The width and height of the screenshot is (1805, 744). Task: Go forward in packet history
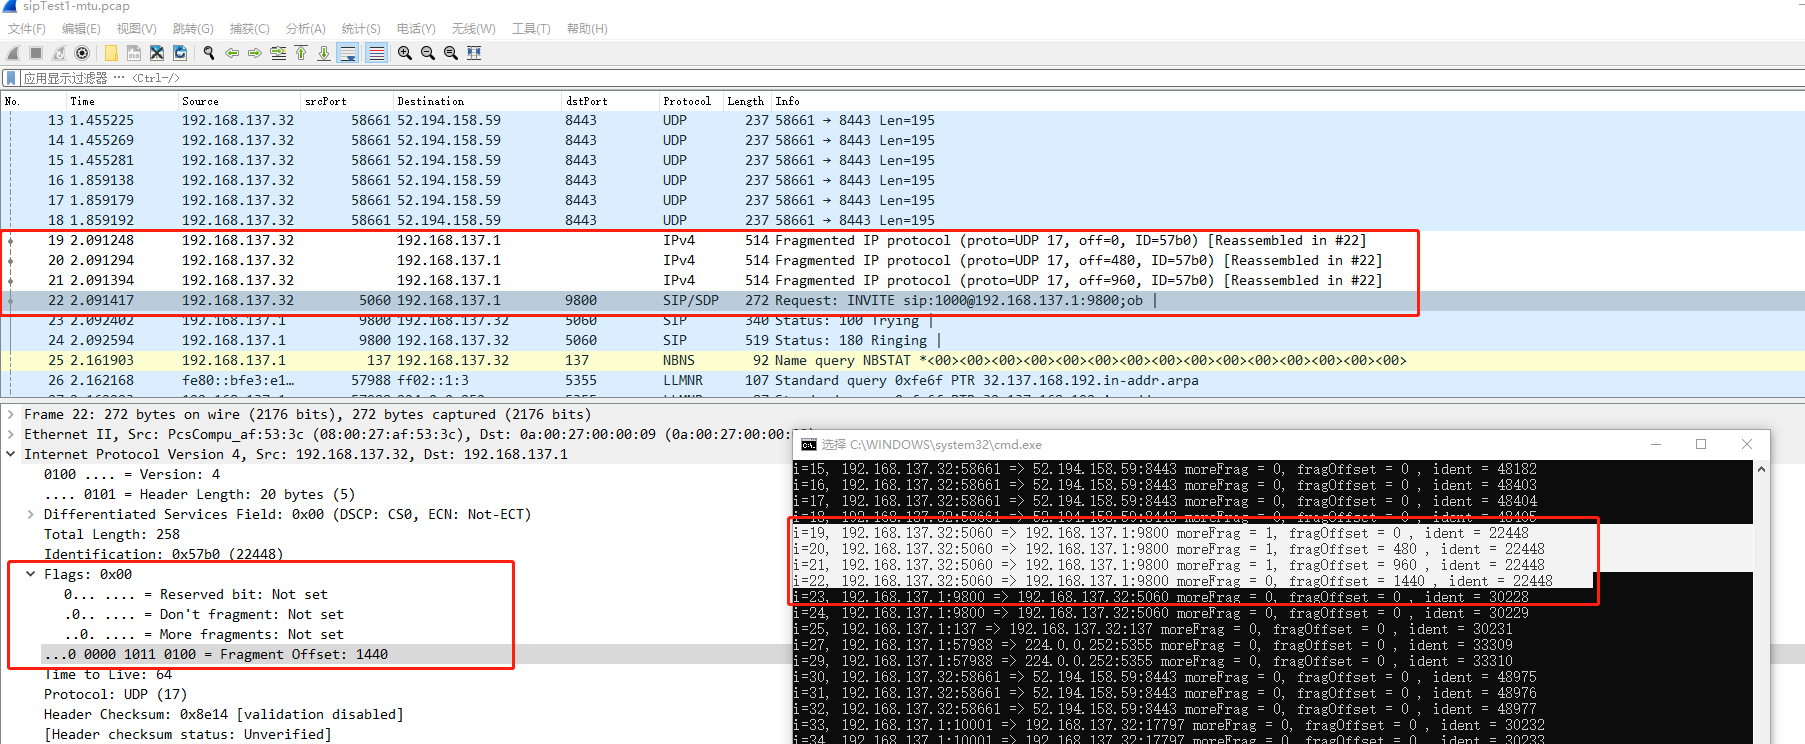255,53
